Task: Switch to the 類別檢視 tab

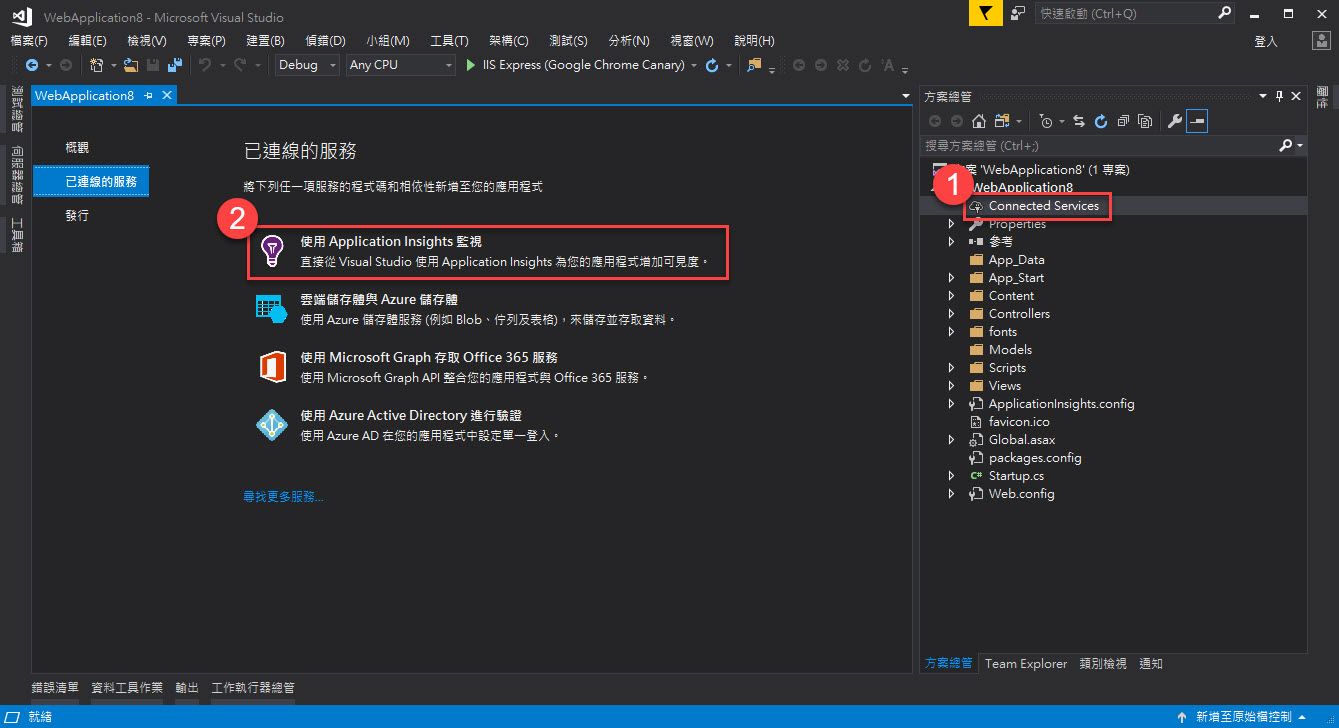Action: click(1103, 664)
